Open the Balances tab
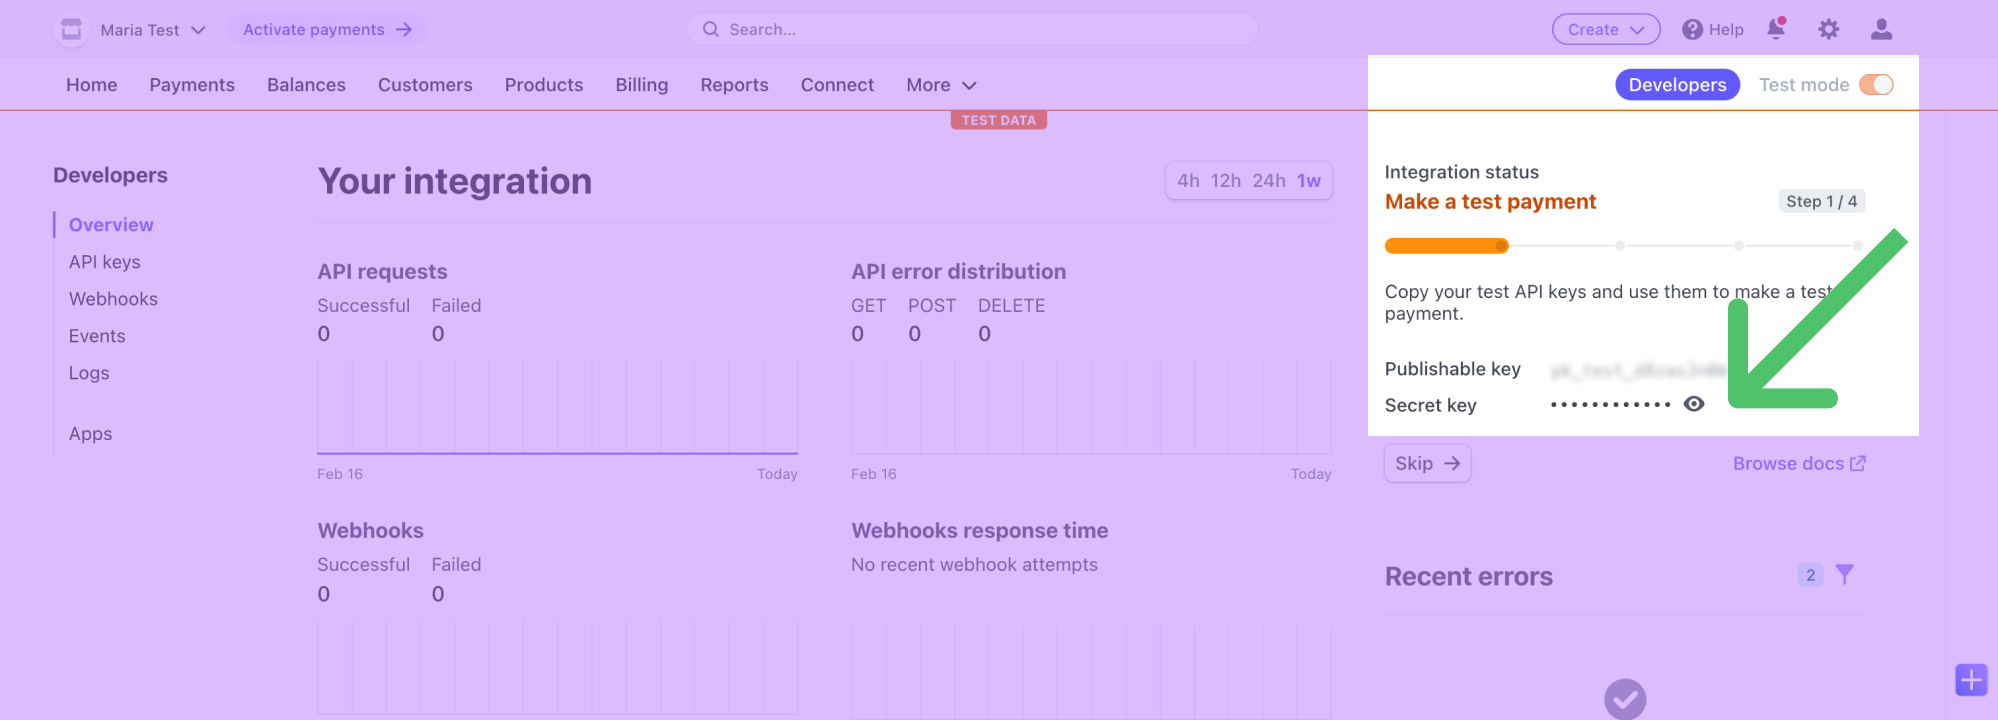Image resolution: width=1998 pixels, height=720 pixels. [x=306, y=85]
